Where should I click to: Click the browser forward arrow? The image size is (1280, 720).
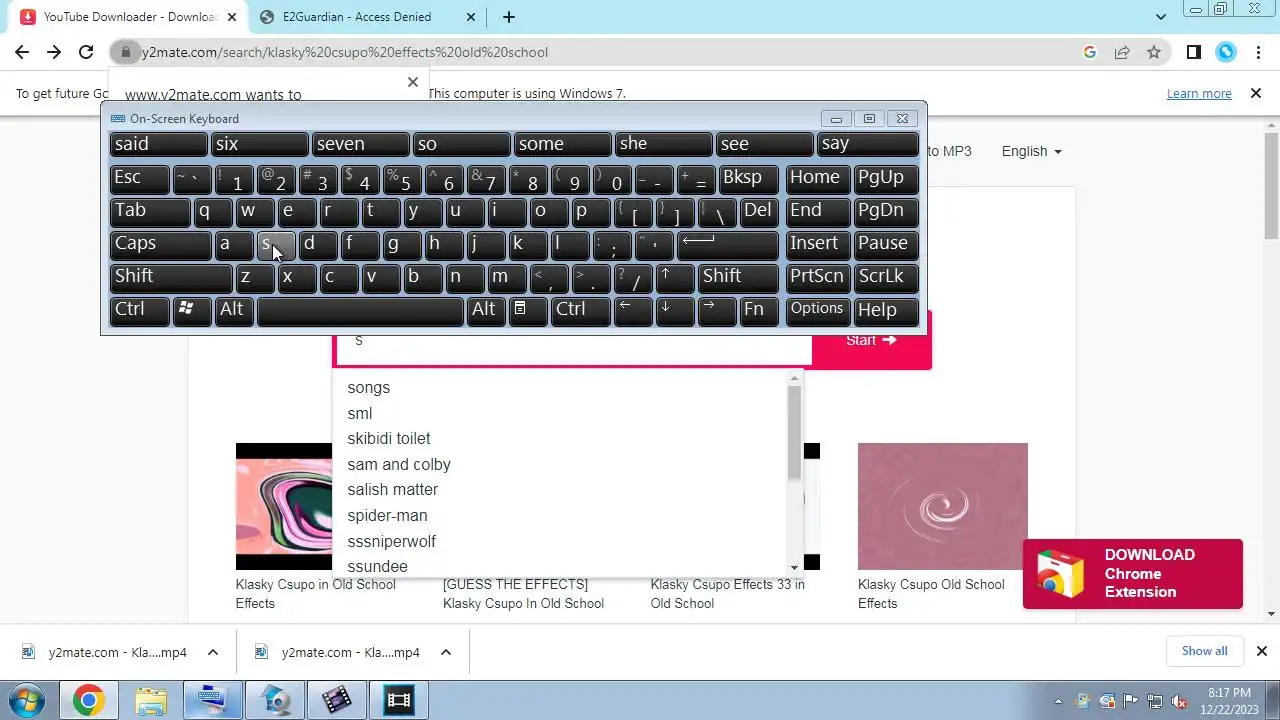click(x=54, y=52)
